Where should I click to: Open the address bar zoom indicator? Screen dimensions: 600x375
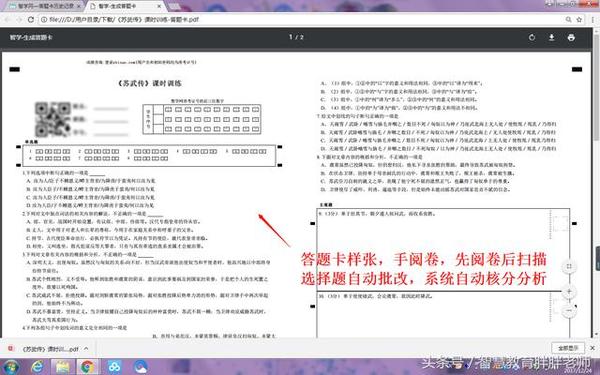click(569, 19)
